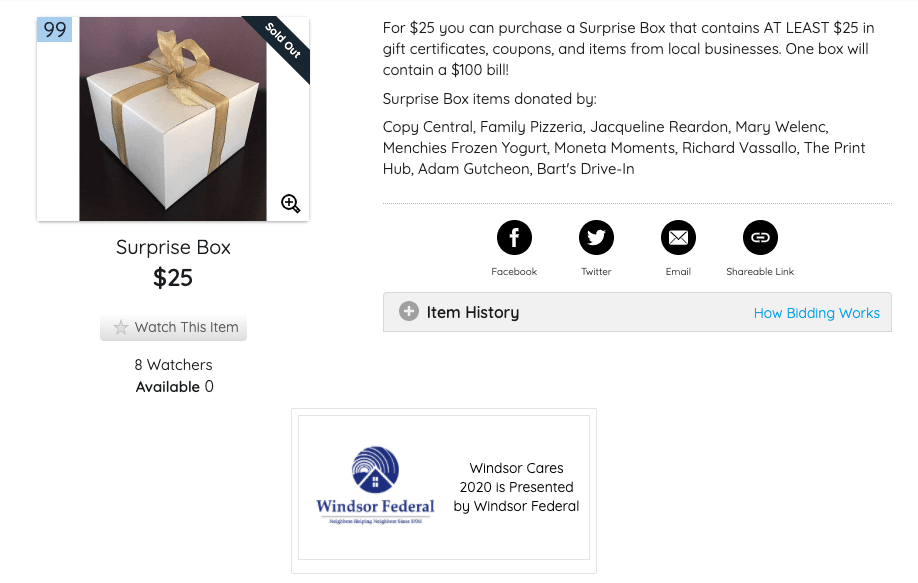Click the Windsor Federal logo

tap(375, 486)
